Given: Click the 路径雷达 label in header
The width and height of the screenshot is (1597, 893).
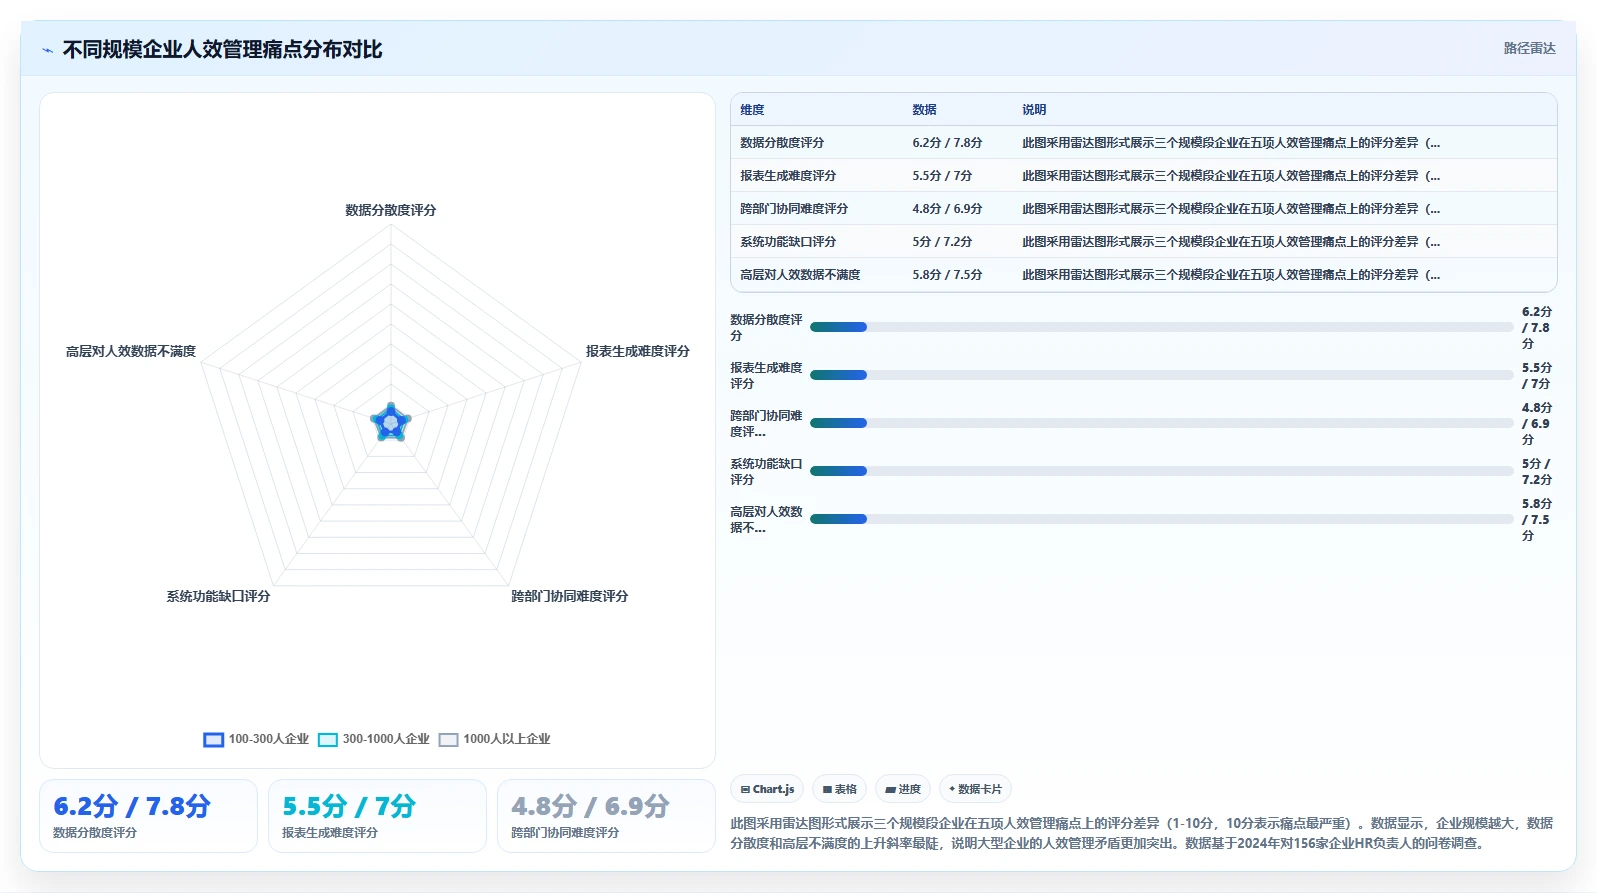Looking at the screenshot, I should click(x=1529, y=48).
